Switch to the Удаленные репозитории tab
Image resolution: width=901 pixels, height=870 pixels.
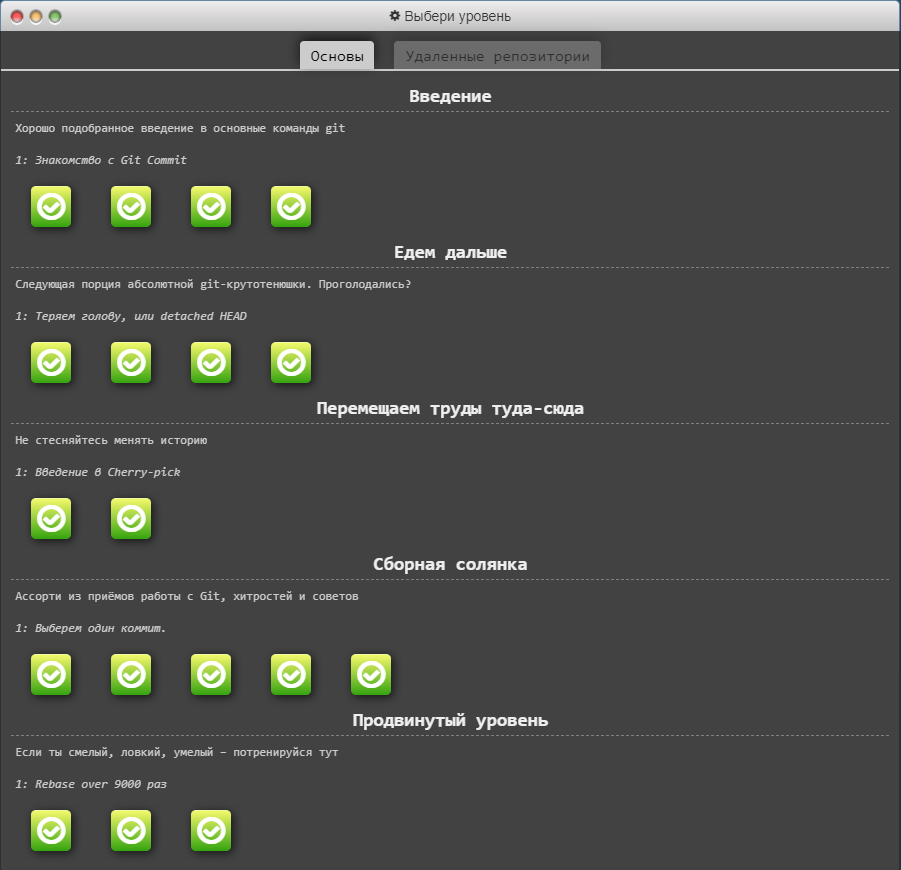pos(498,56)
